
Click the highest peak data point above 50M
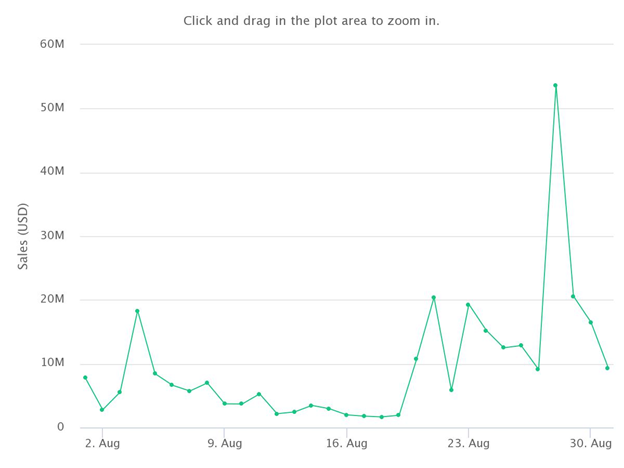tap(556, 85)
